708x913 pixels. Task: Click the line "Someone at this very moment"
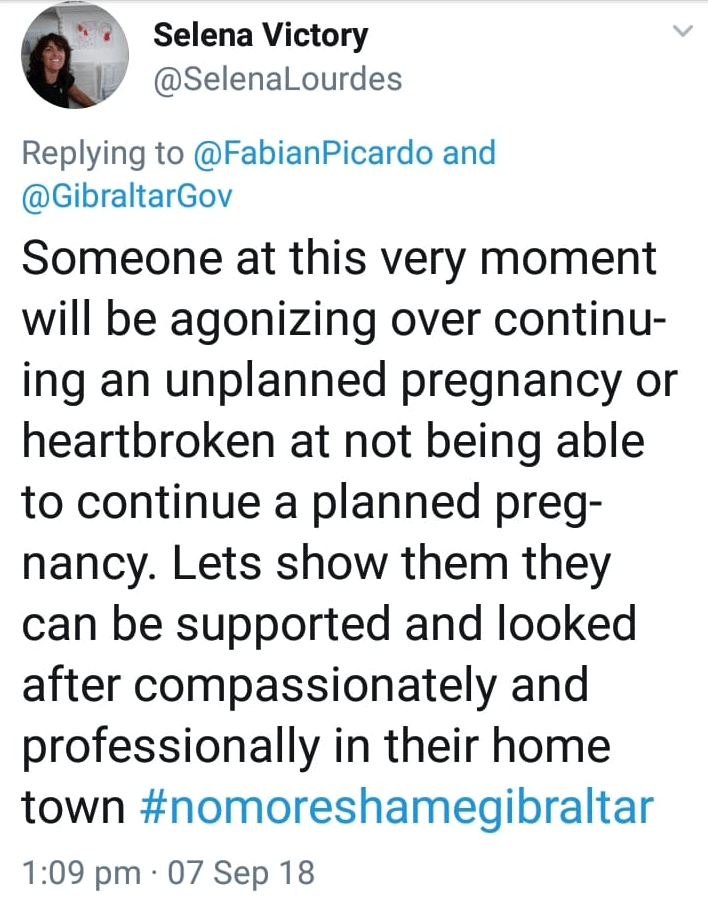click(339, 259)
